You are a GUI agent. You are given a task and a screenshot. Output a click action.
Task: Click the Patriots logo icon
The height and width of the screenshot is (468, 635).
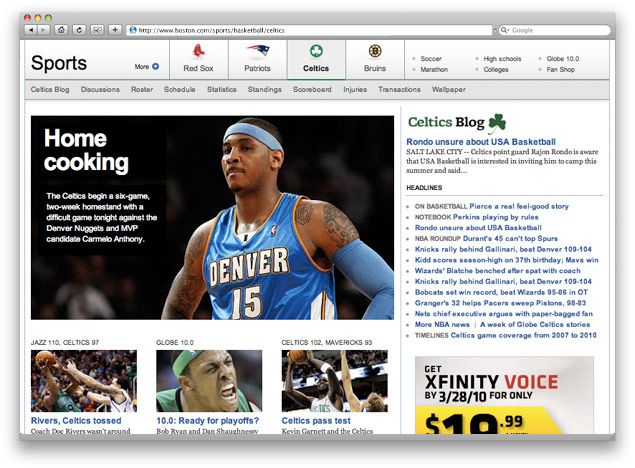click(x=258, y=51)
